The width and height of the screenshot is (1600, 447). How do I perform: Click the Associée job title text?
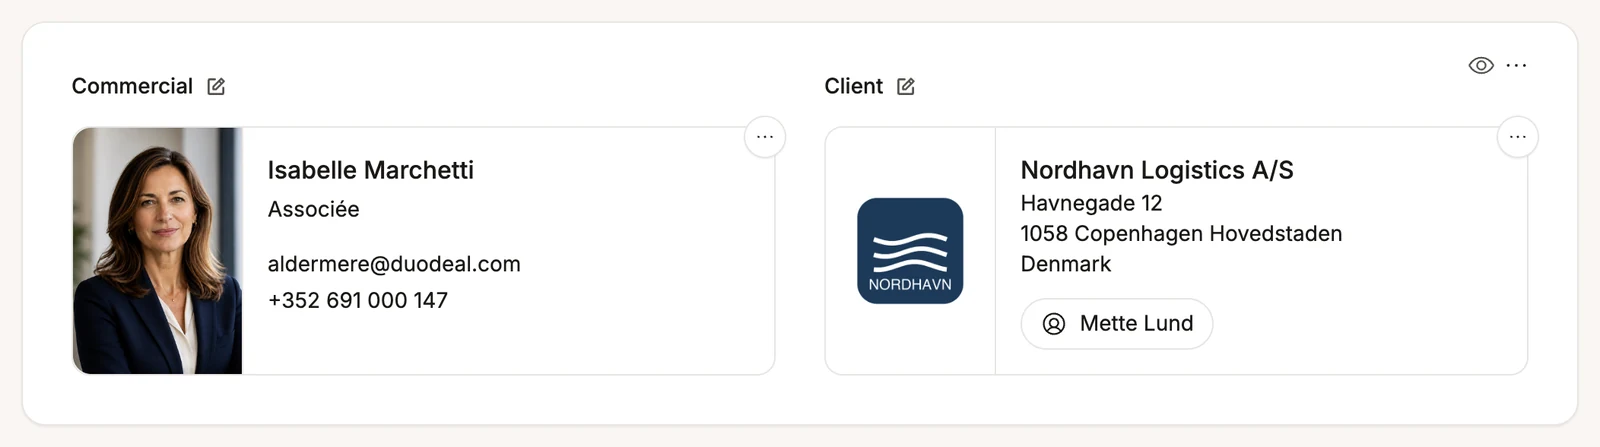point(314,209)
